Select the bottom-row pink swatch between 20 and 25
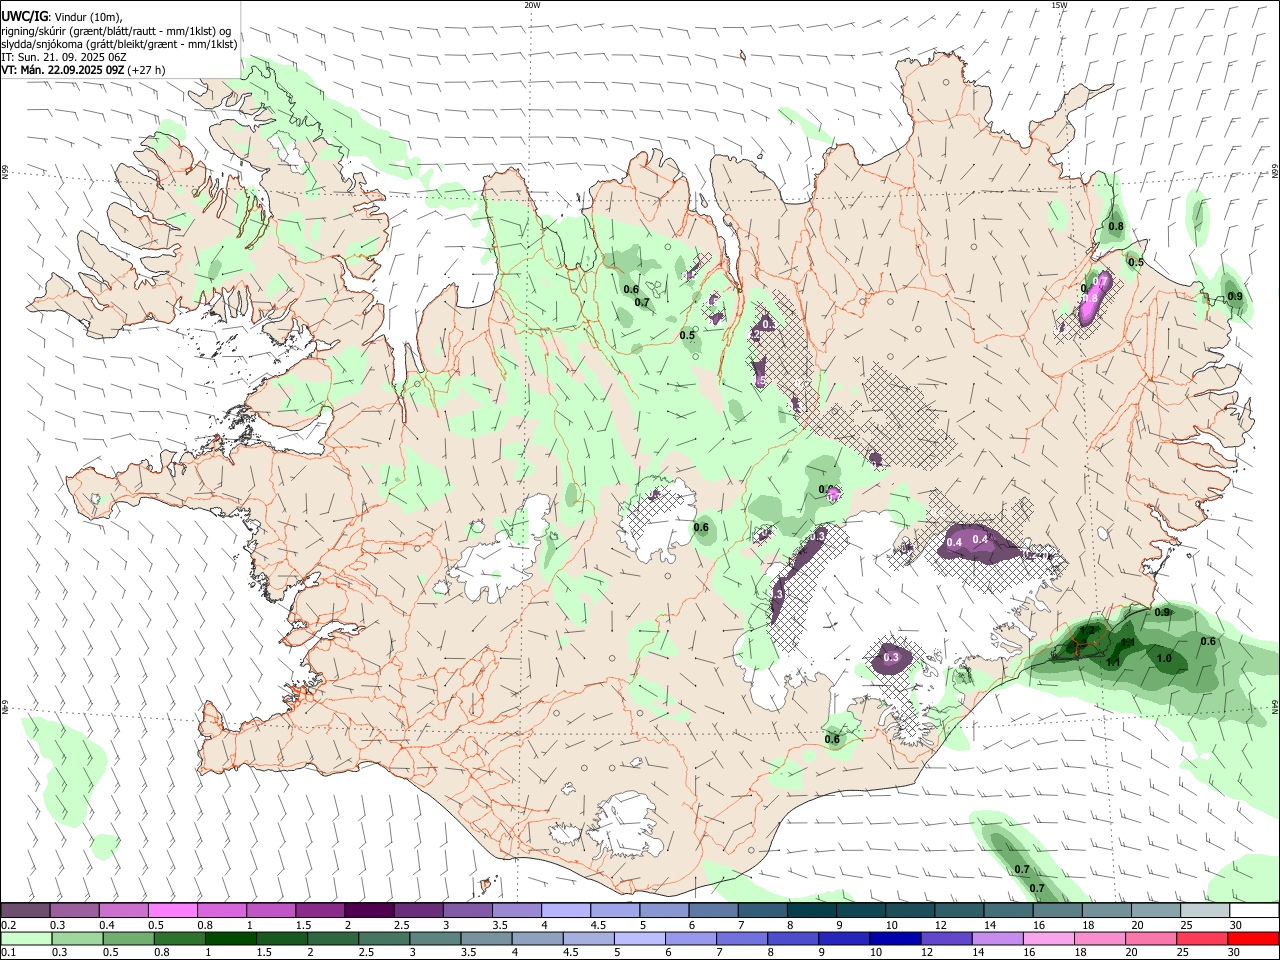This screenshot has height=960, width=1280. (1149, 938)
